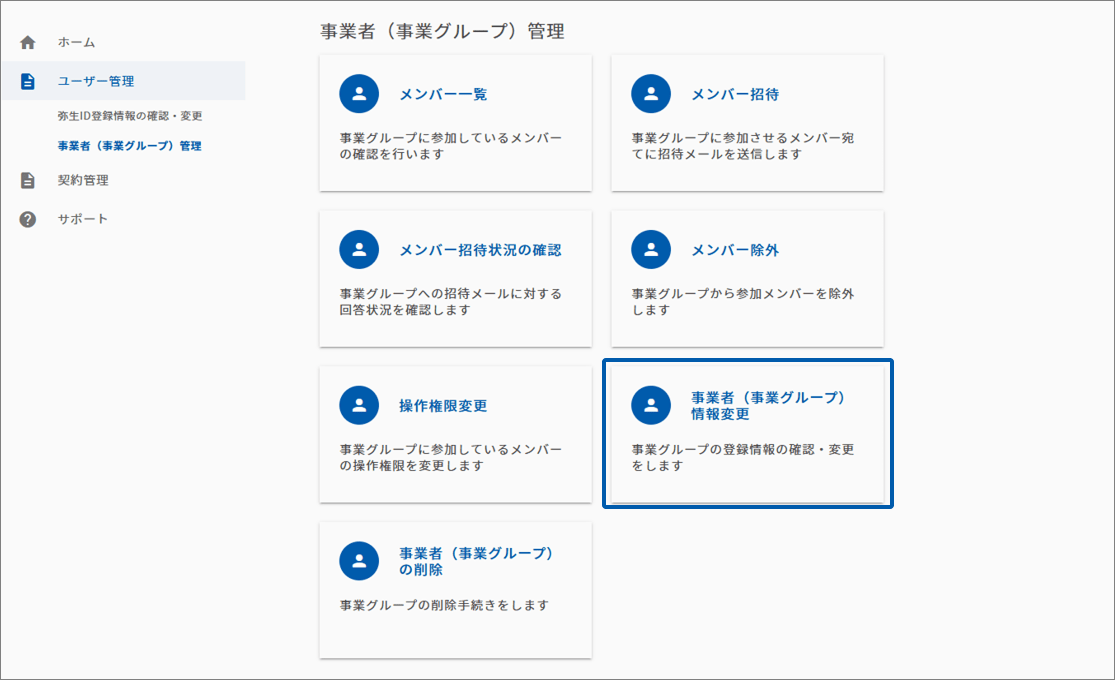Click person icon on 事業者(事業グループ)の削除 card
This screenshot has height=680, width=1115.
click(x=359, y=561)
